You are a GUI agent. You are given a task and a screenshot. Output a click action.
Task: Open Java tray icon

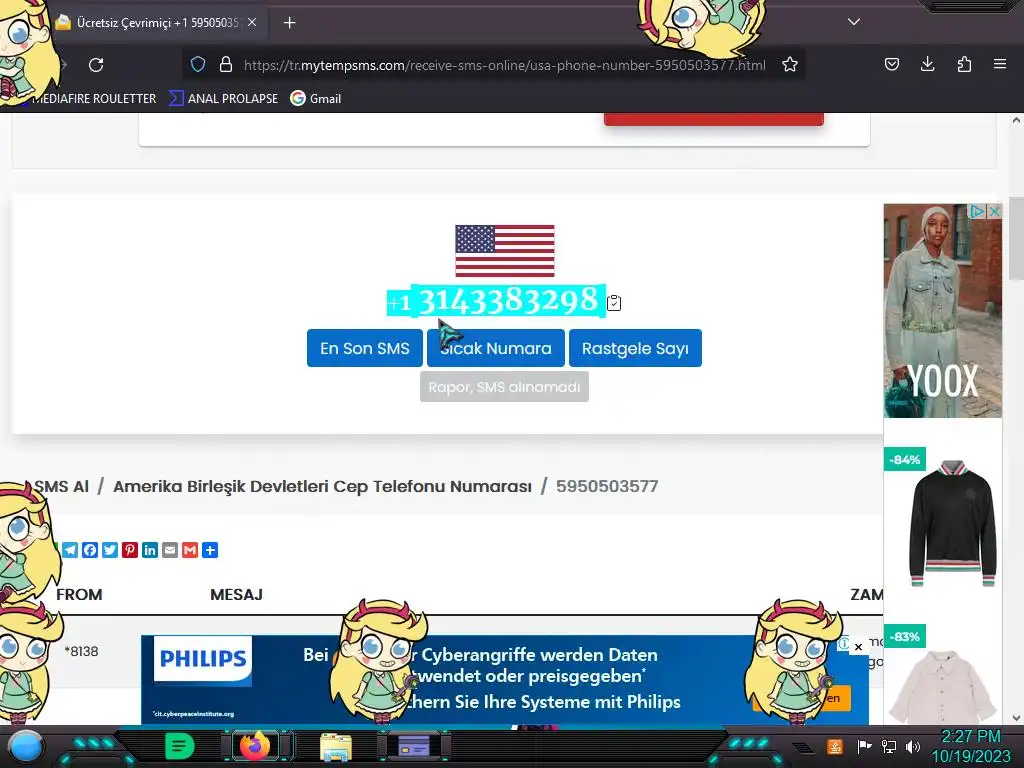pyautogui.click(x=835, y=746)
